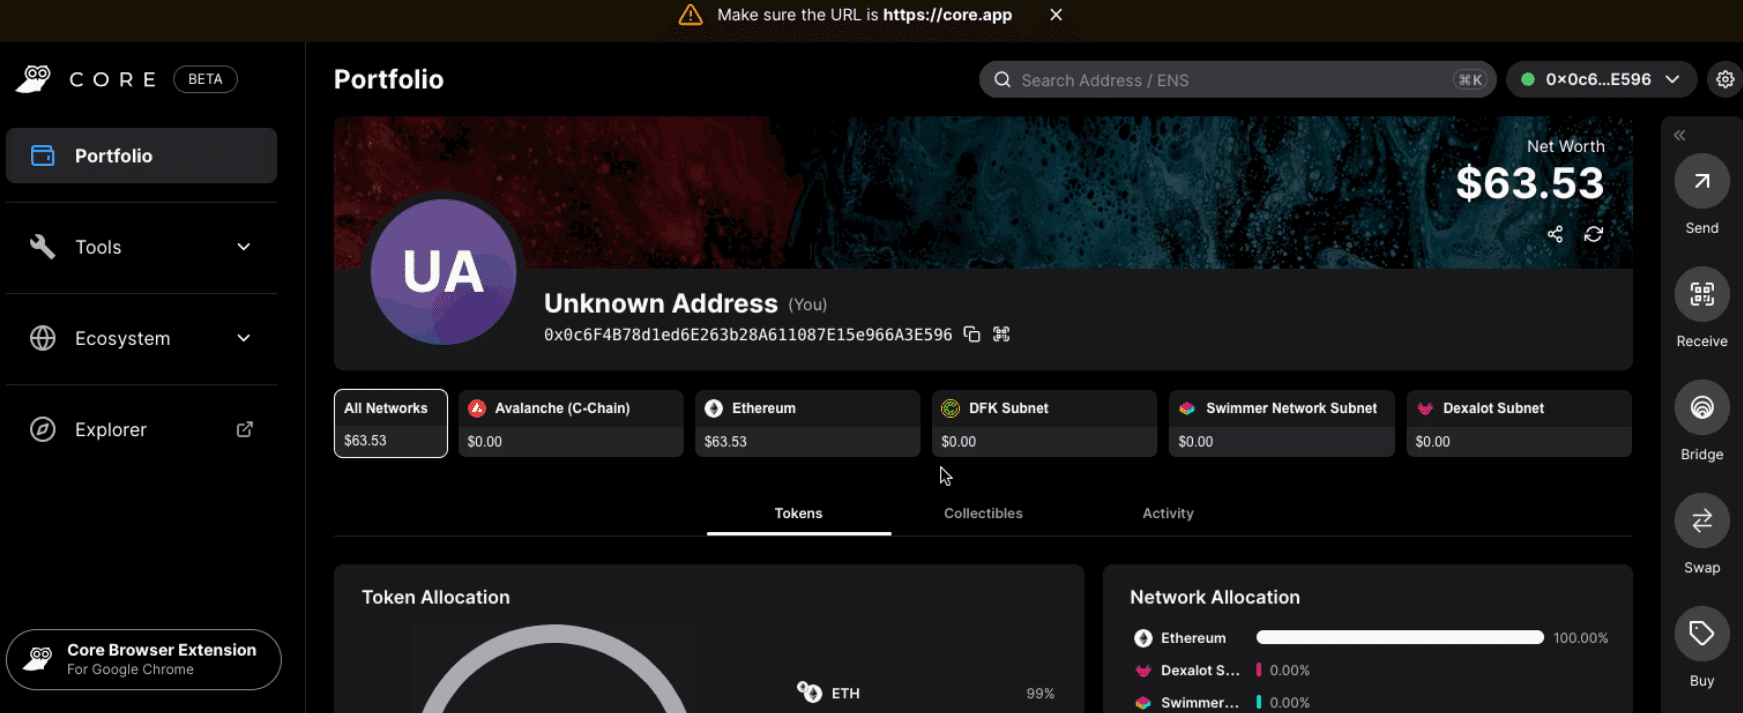Click the BETA badge
The width and height of the screenshot is (1743, 713).
tap(205, 79)
